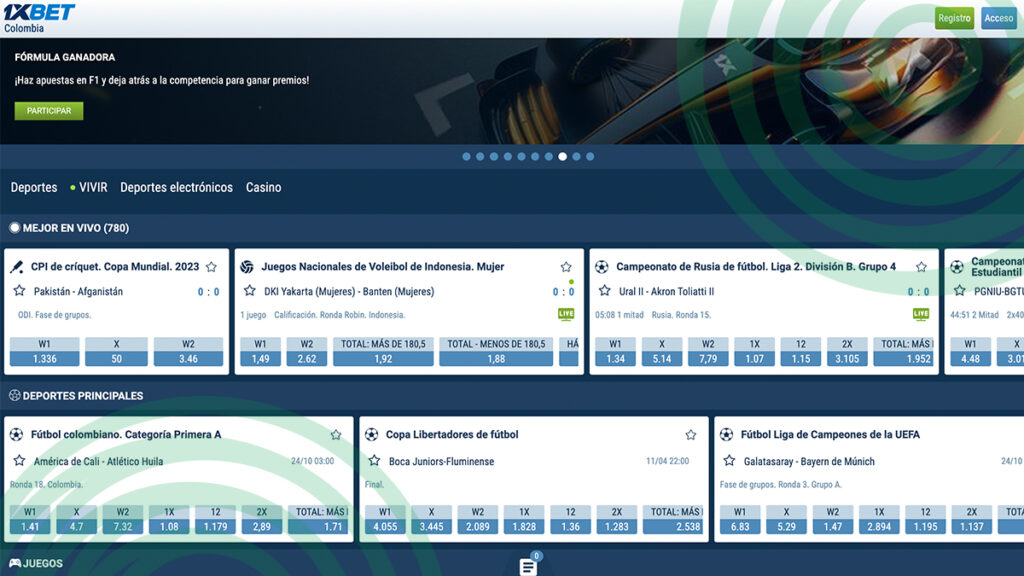Click the MEJOR EN VIVO section icon

click(14, 228)
